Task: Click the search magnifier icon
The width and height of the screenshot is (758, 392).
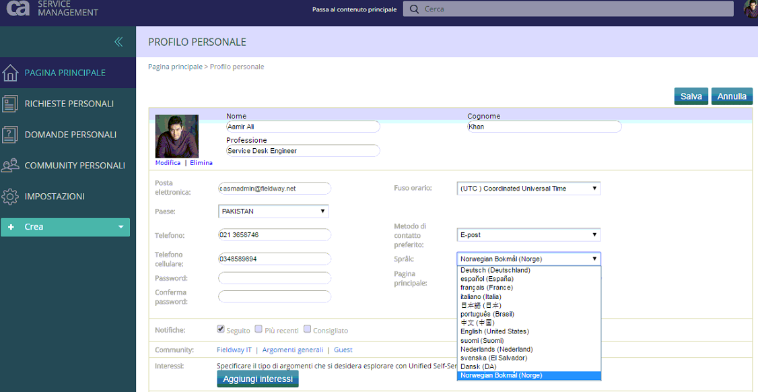Action: tap(414, 9)
